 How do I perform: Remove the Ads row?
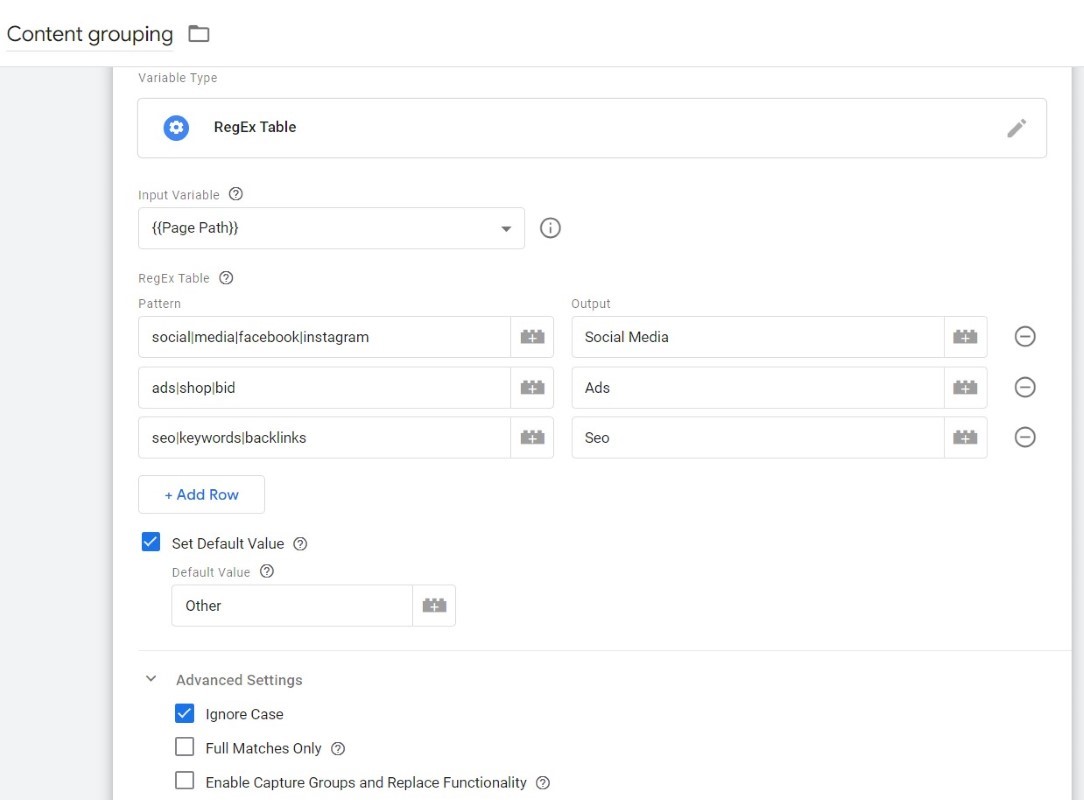[1025, 387]
